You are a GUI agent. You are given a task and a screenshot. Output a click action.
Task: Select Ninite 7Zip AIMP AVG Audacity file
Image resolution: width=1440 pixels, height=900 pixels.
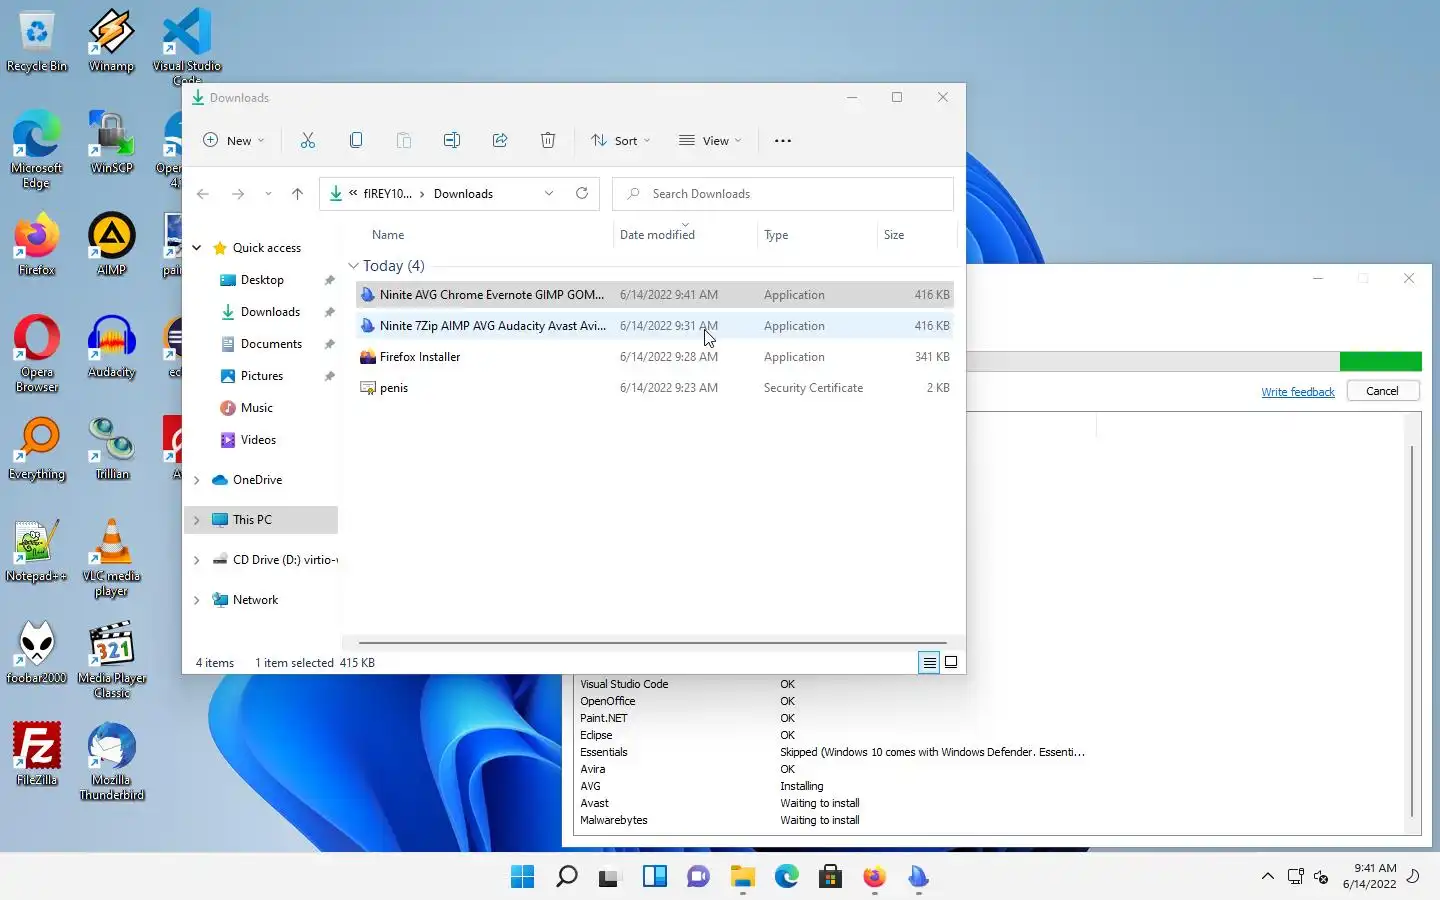pyautogui.click(x=655, y=326)
